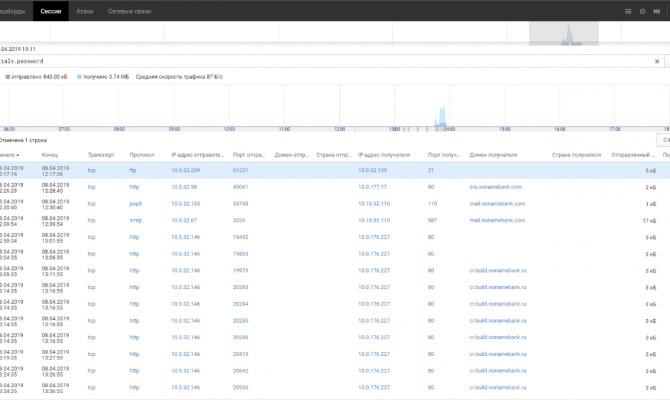Select the row ending at 12:28:45
670x400 pixels.
pyautogui.click(x=335, y=187)
